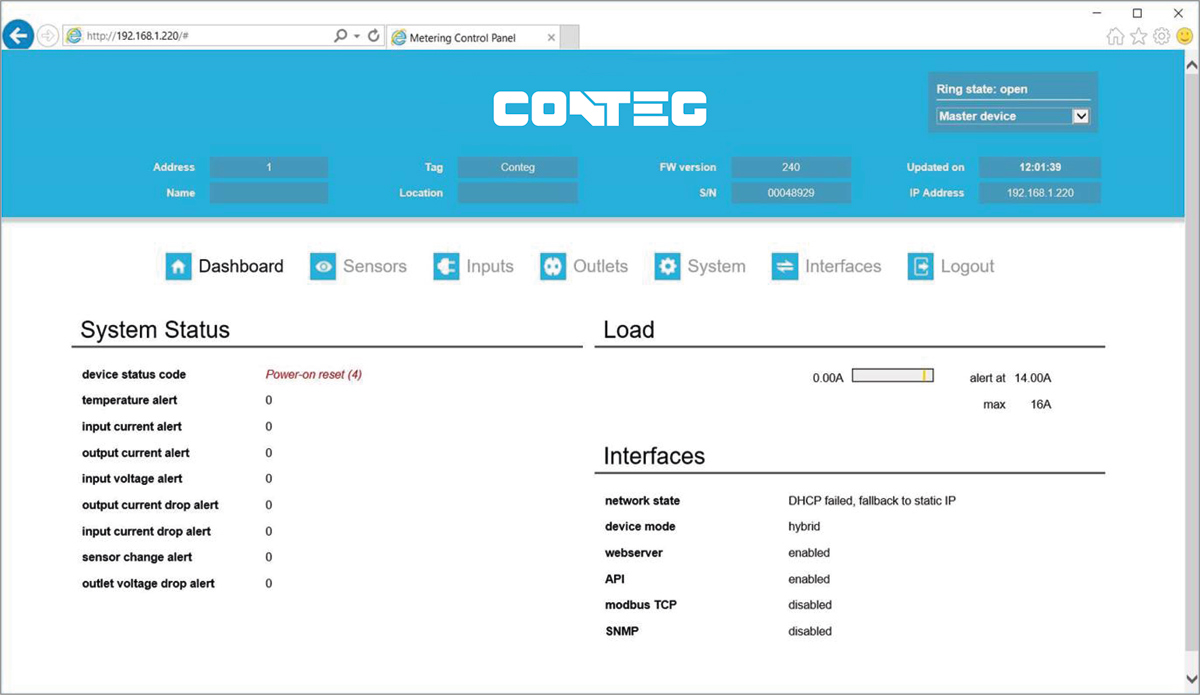Open the Outlets menu label
The height and width of the screenshot is (695, 1200).
click(601, 267)
